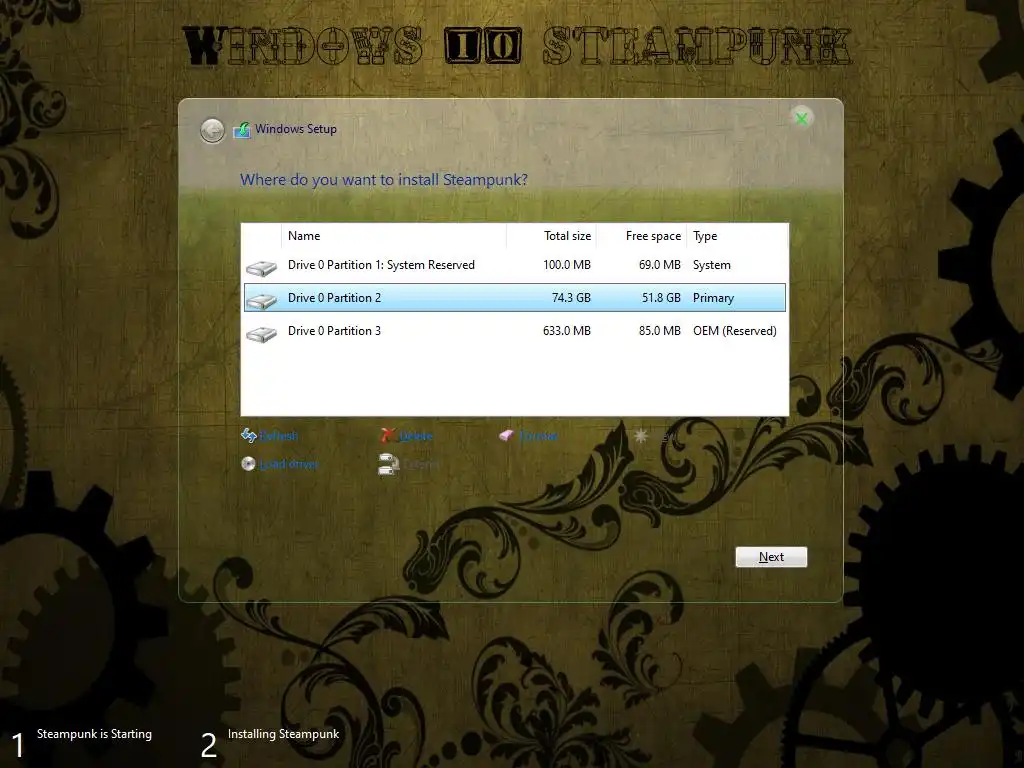Click the Format link
Viewport: 1024px width, 768px height.
(539, 436)
